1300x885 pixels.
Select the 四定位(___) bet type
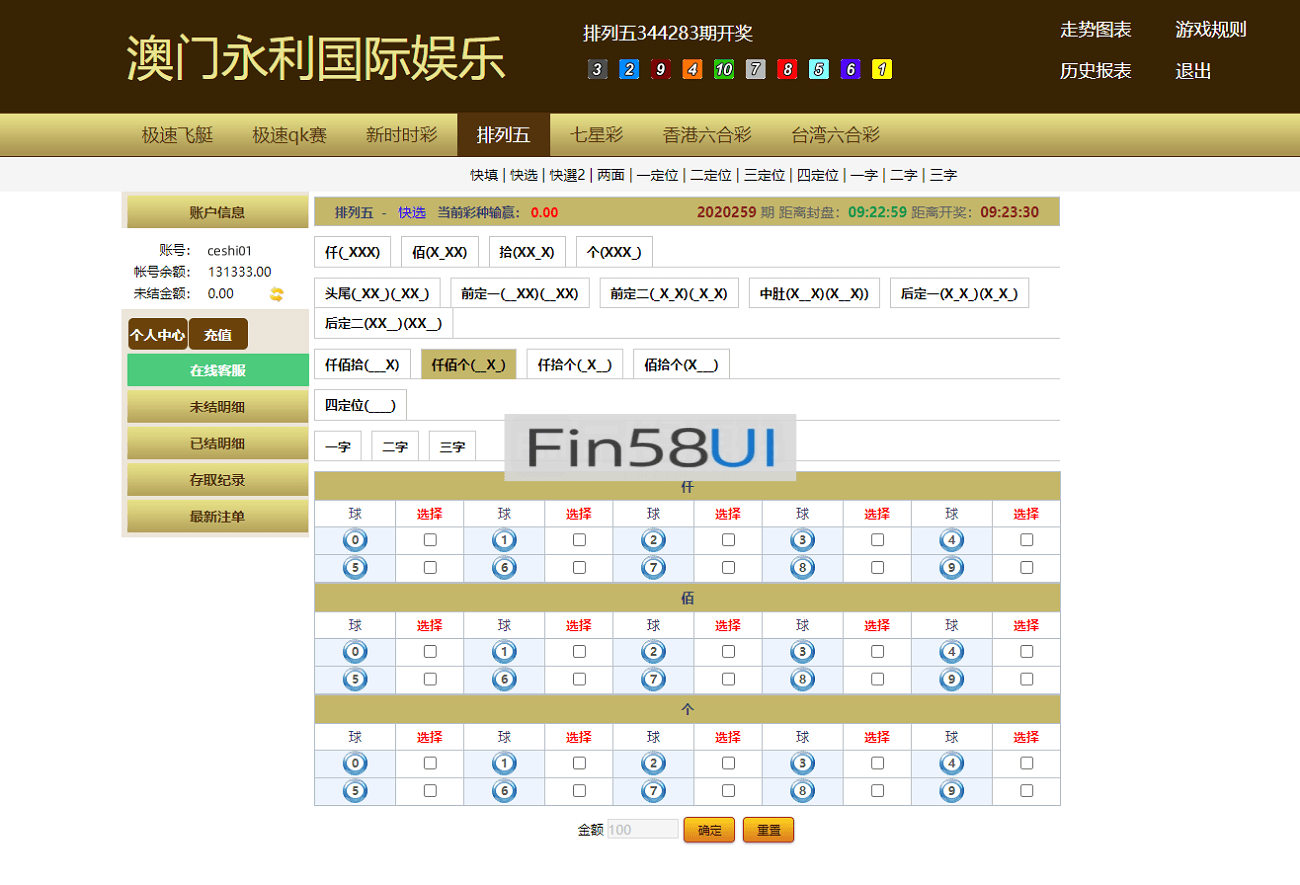coord(361,404)
